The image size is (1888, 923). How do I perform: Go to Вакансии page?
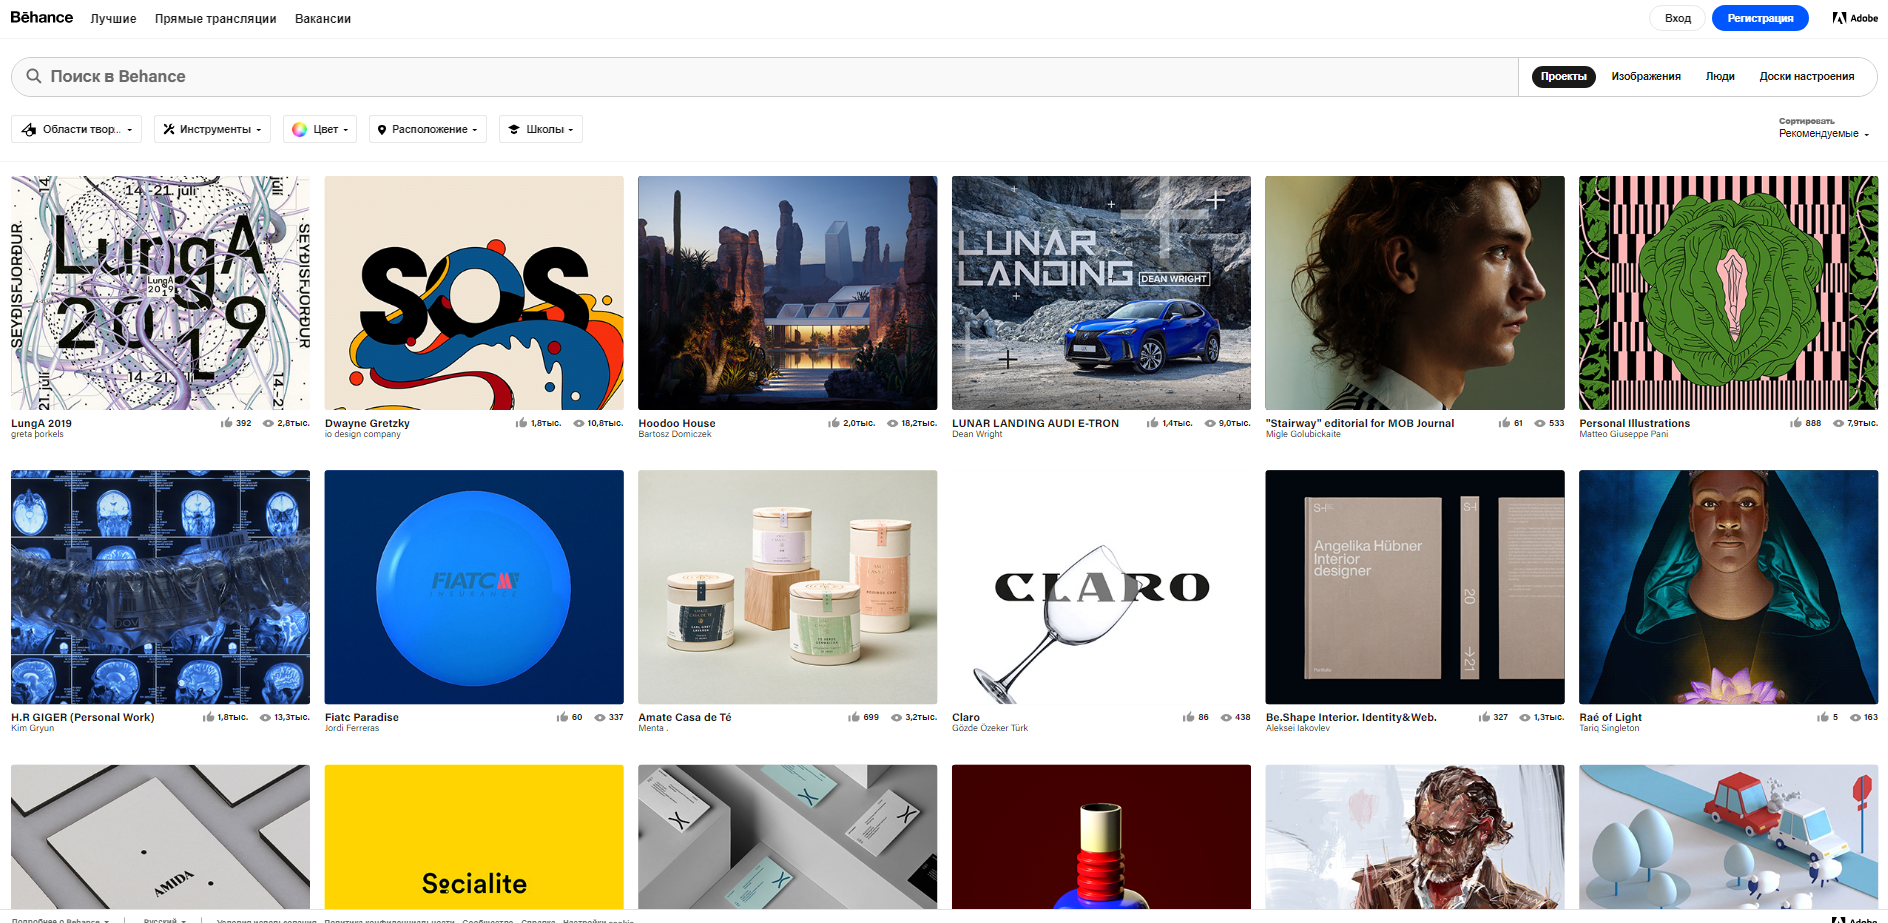tap(322, 19)
